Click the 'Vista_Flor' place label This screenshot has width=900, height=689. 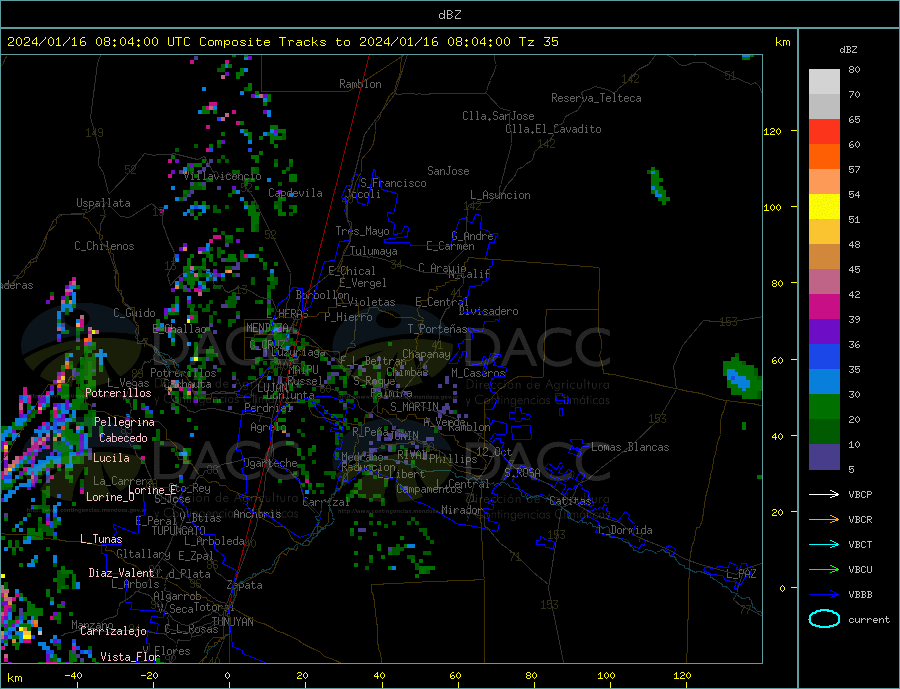click(130, 657)
